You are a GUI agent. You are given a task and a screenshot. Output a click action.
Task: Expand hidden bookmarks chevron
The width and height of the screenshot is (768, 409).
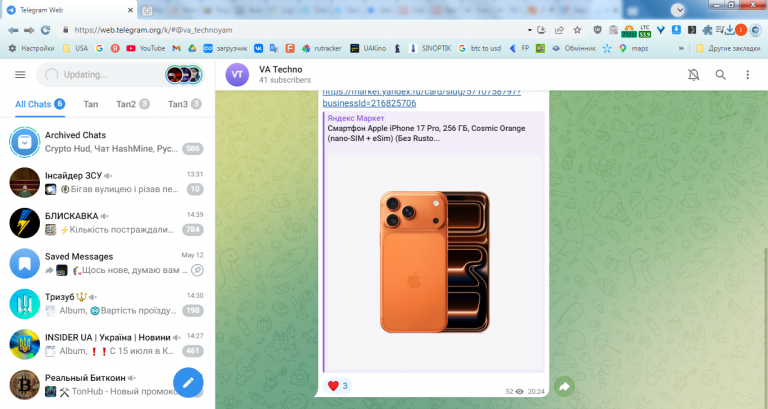(x=681, y=48)
